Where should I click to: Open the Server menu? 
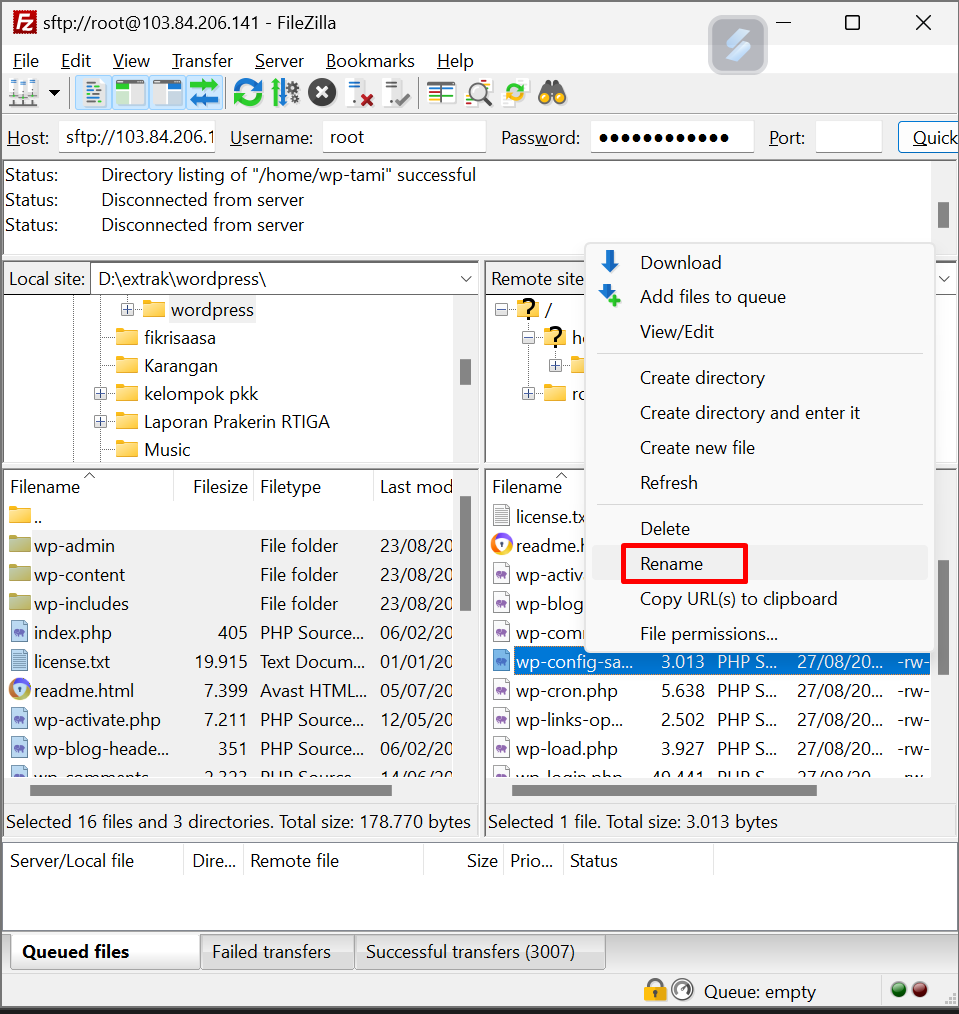(279, 61)
